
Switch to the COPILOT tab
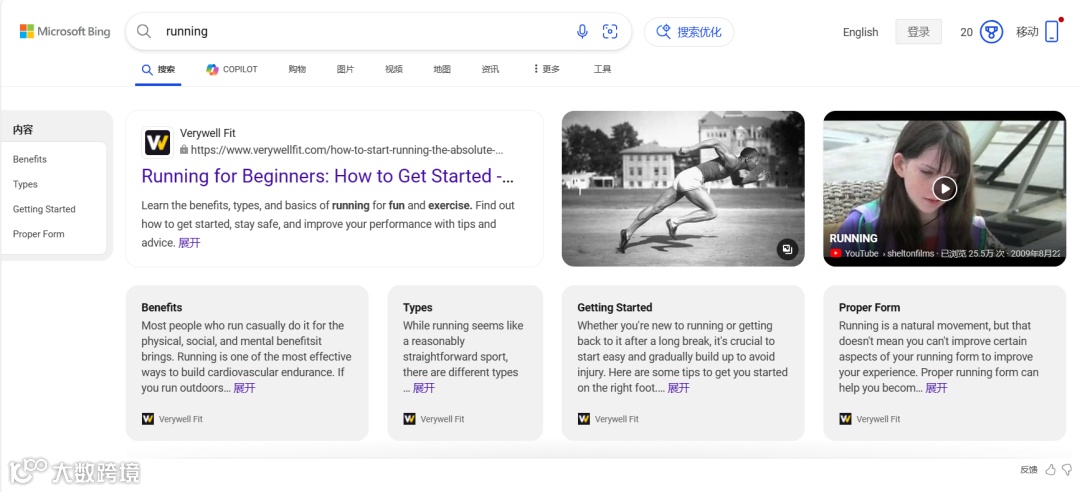point(232,70)
